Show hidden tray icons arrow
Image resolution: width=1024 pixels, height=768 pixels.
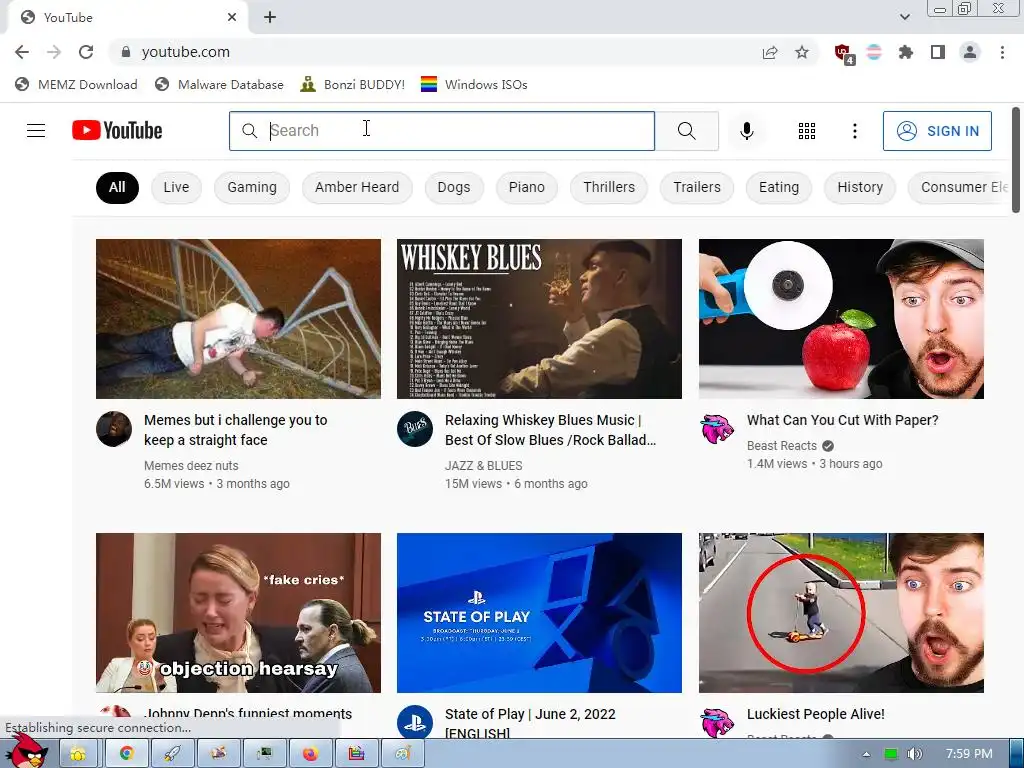point(867,754)
